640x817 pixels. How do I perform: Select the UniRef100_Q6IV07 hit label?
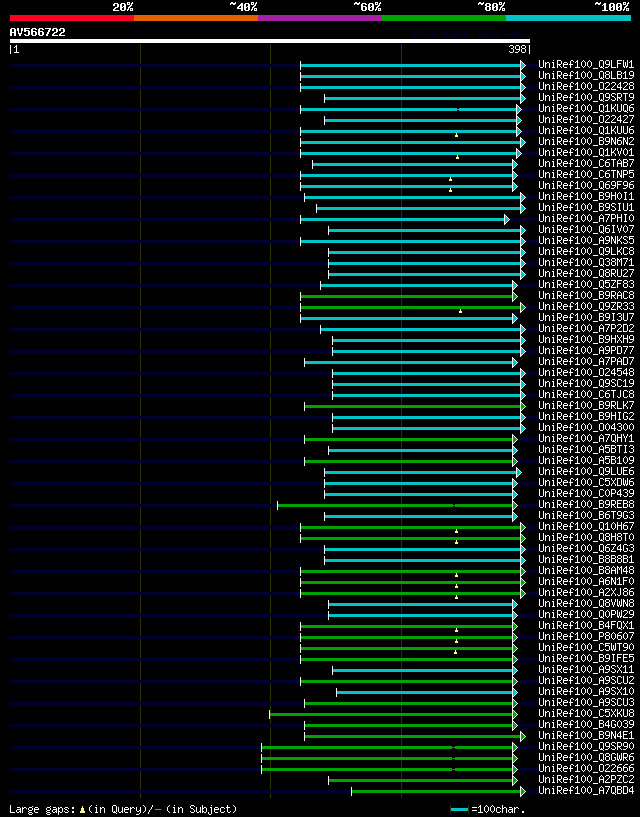click(586, 230)
